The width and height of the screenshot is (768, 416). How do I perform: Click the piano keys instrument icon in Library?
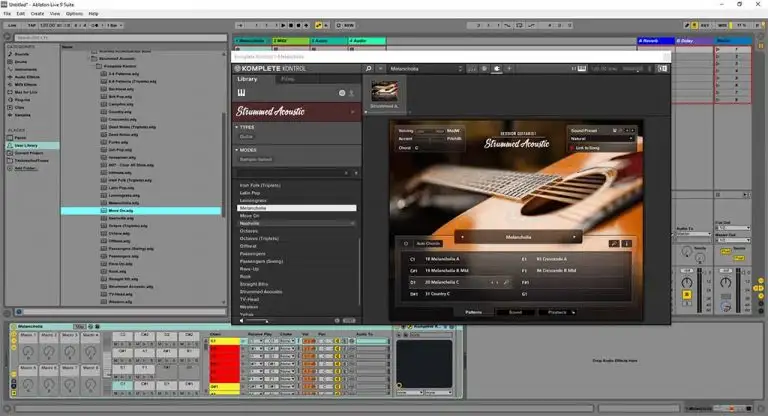point(241,93)
